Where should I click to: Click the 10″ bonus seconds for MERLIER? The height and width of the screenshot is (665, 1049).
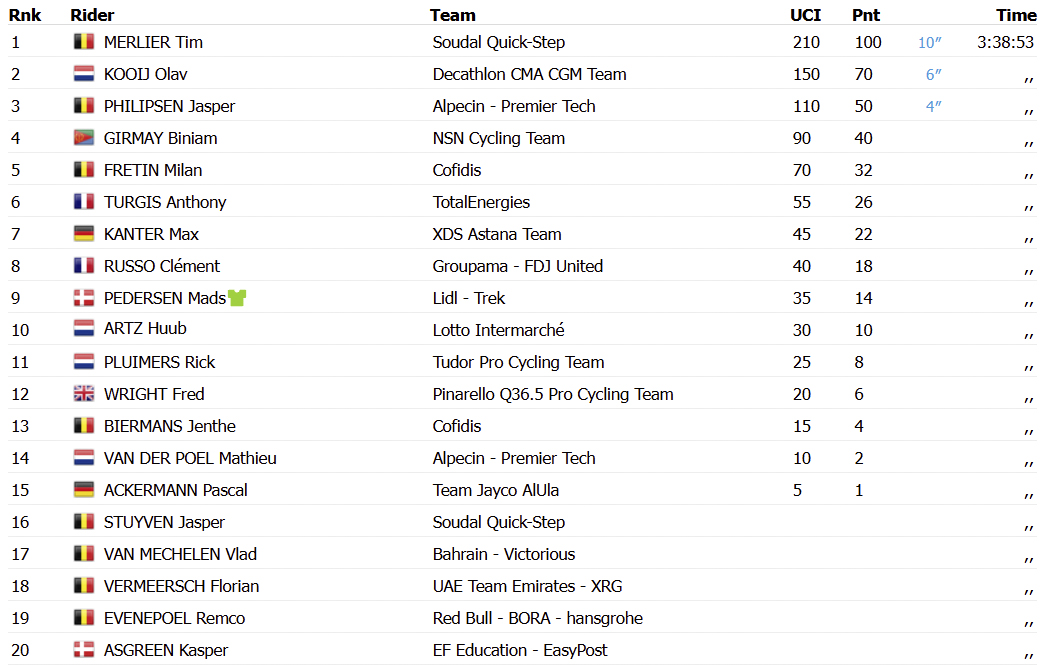(929, 42)
